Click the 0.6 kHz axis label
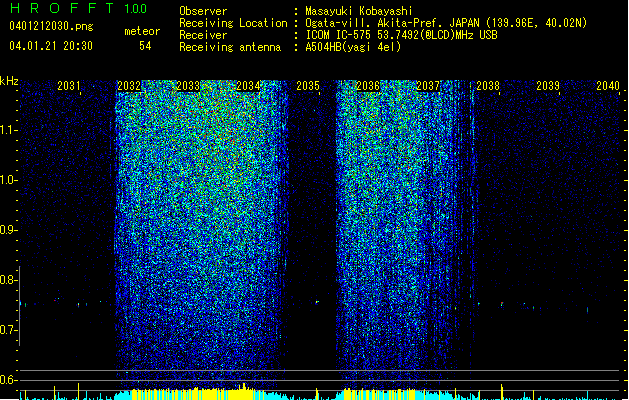 coord(8,380)
